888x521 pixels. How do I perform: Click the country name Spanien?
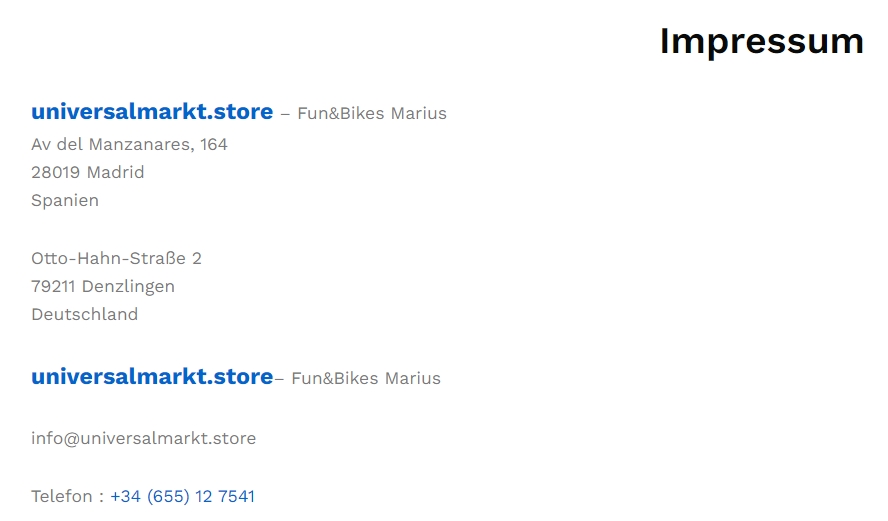[65, 201]
